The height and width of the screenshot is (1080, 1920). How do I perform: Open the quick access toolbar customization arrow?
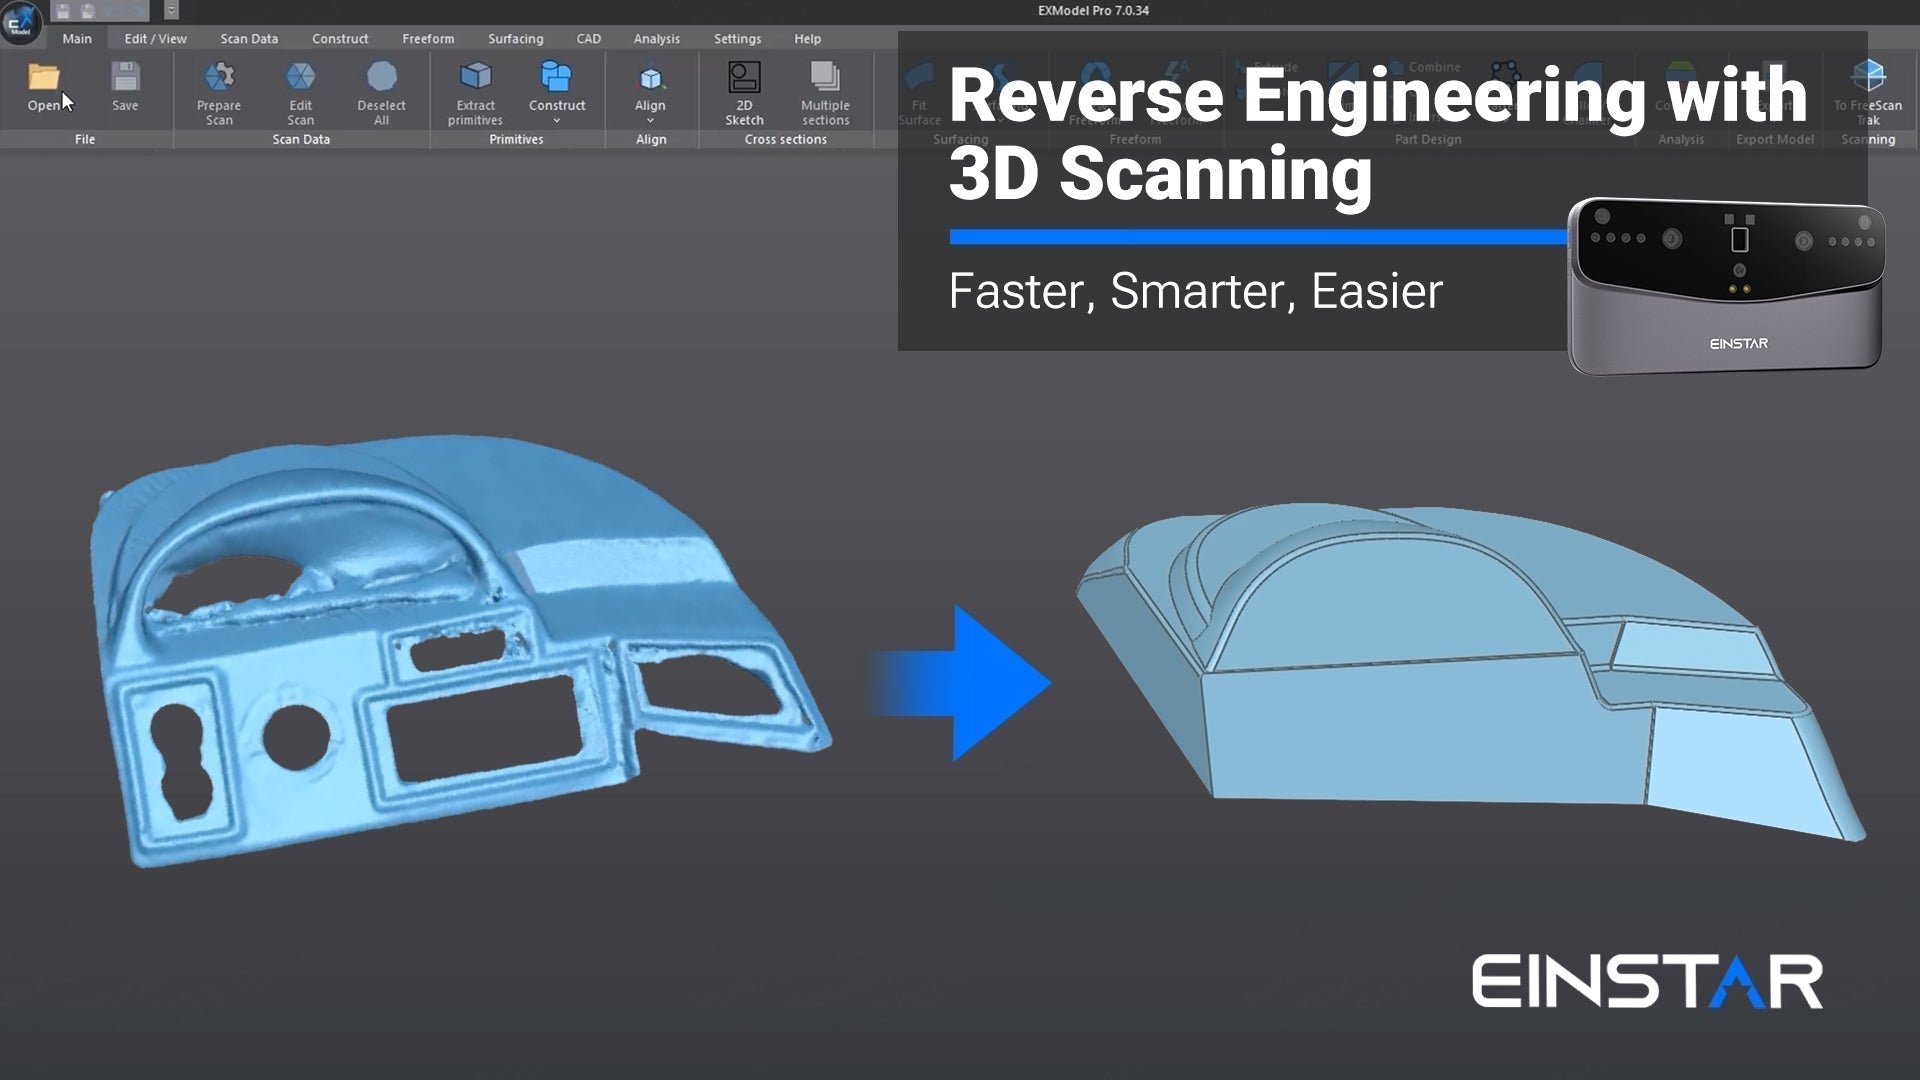171,10
